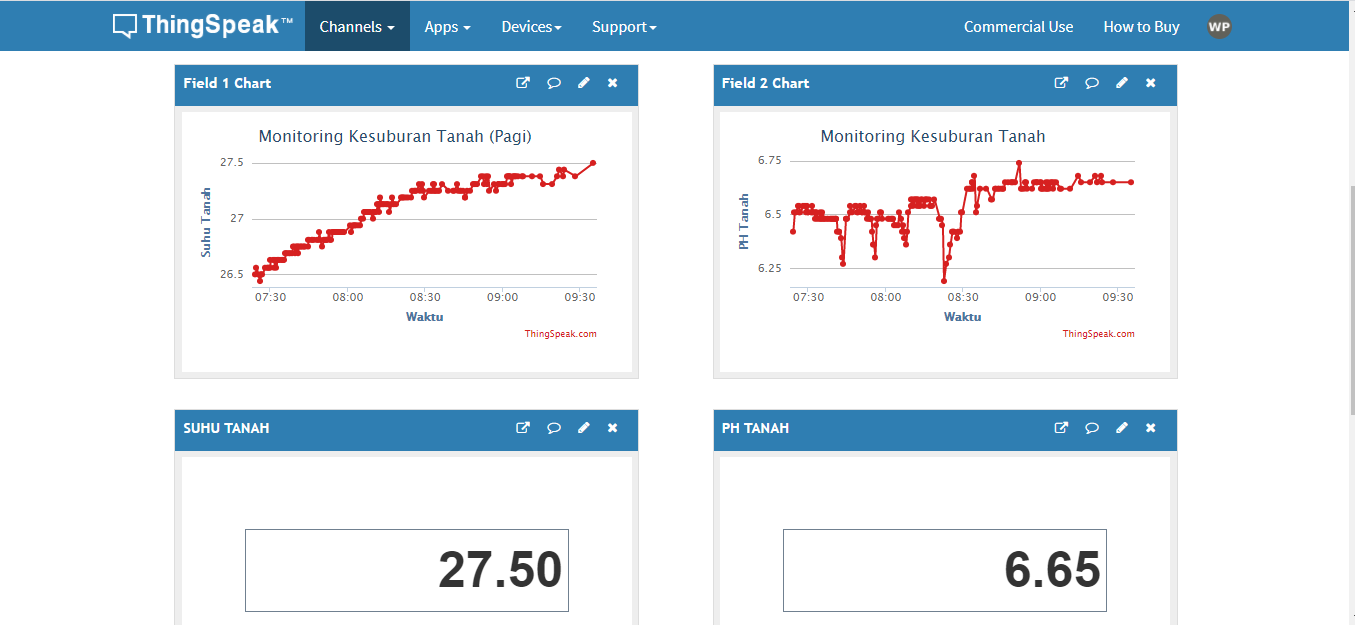The width and height of the screenshot is (1355, 625).
Task: Click the ThingSpeak logo
Action: (203, 26)
